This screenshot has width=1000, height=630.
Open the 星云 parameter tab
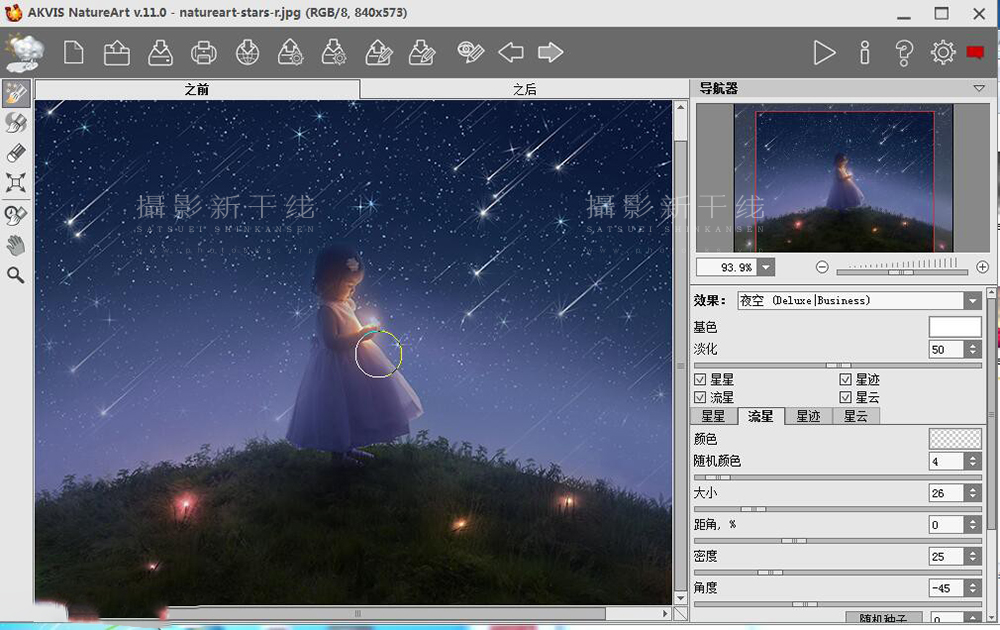pos(856,416)
